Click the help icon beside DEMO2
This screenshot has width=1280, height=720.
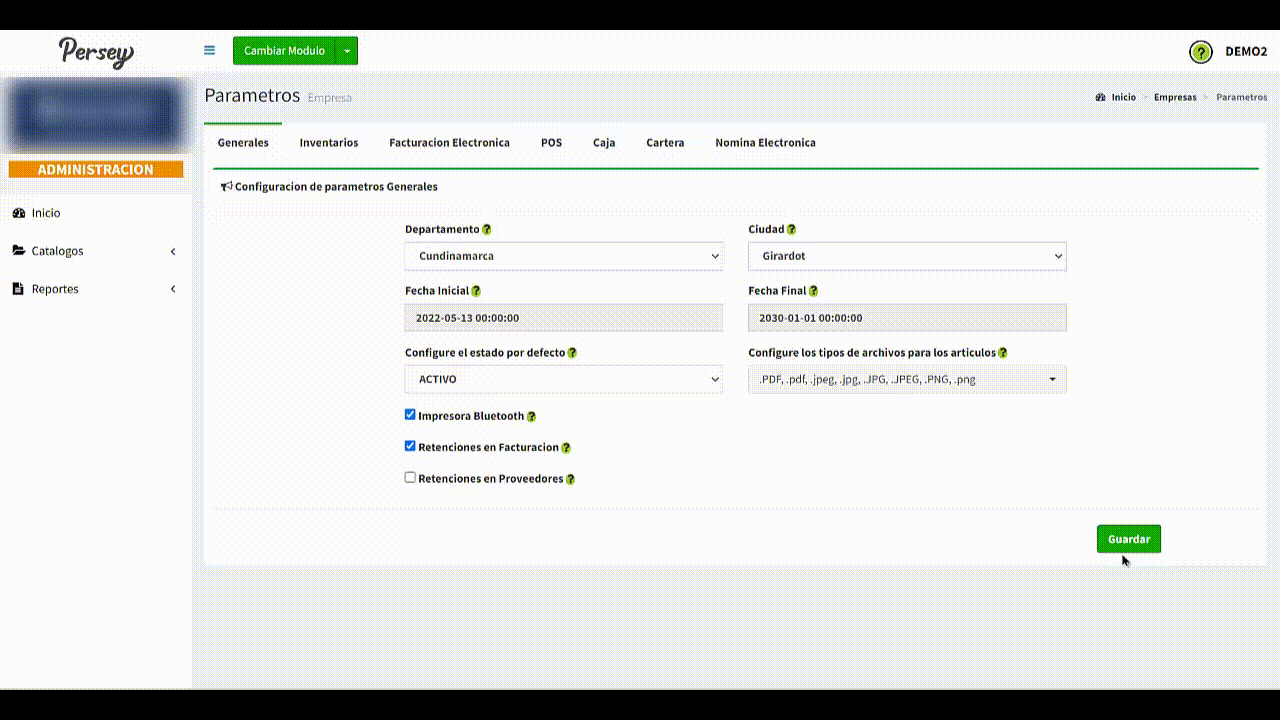coord(1200,52)
